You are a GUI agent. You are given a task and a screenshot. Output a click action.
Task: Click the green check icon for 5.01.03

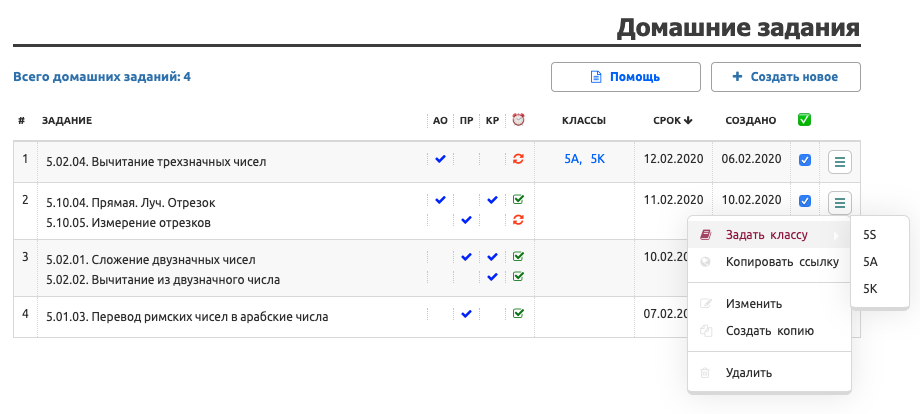coord(518,314)
